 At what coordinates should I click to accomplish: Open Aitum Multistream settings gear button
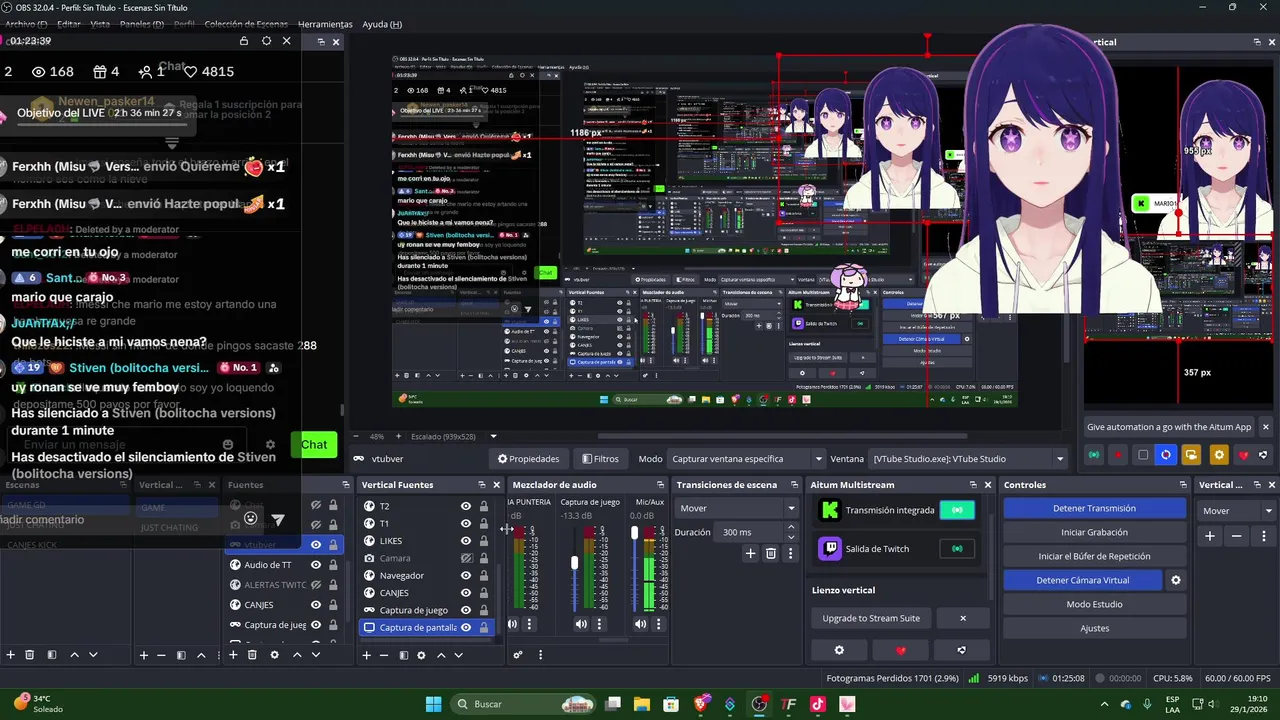[839, 650]
